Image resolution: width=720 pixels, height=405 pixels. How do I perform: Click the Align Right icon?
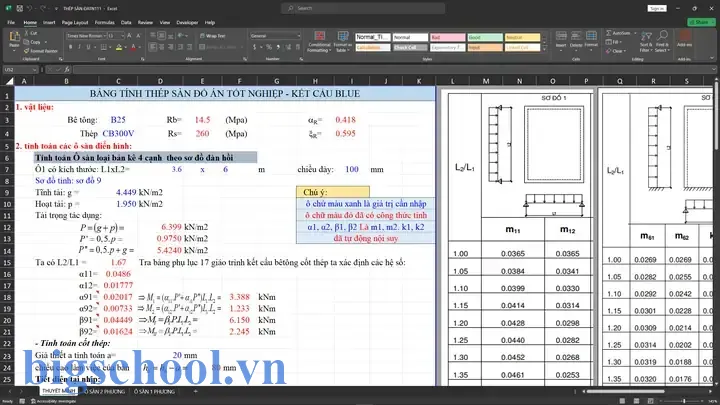point(170,47)
